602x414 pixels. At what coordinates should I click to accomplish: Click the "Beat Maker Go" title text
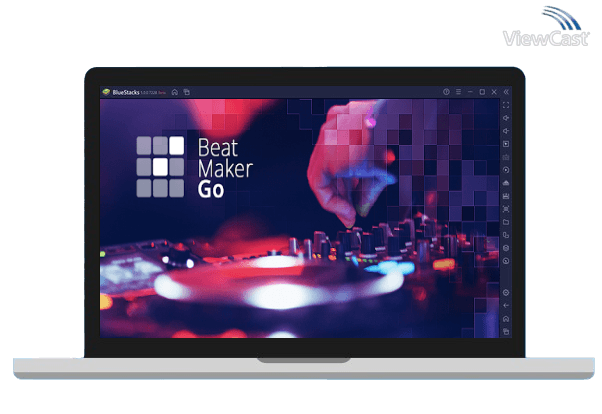click(x=225, y=168)
